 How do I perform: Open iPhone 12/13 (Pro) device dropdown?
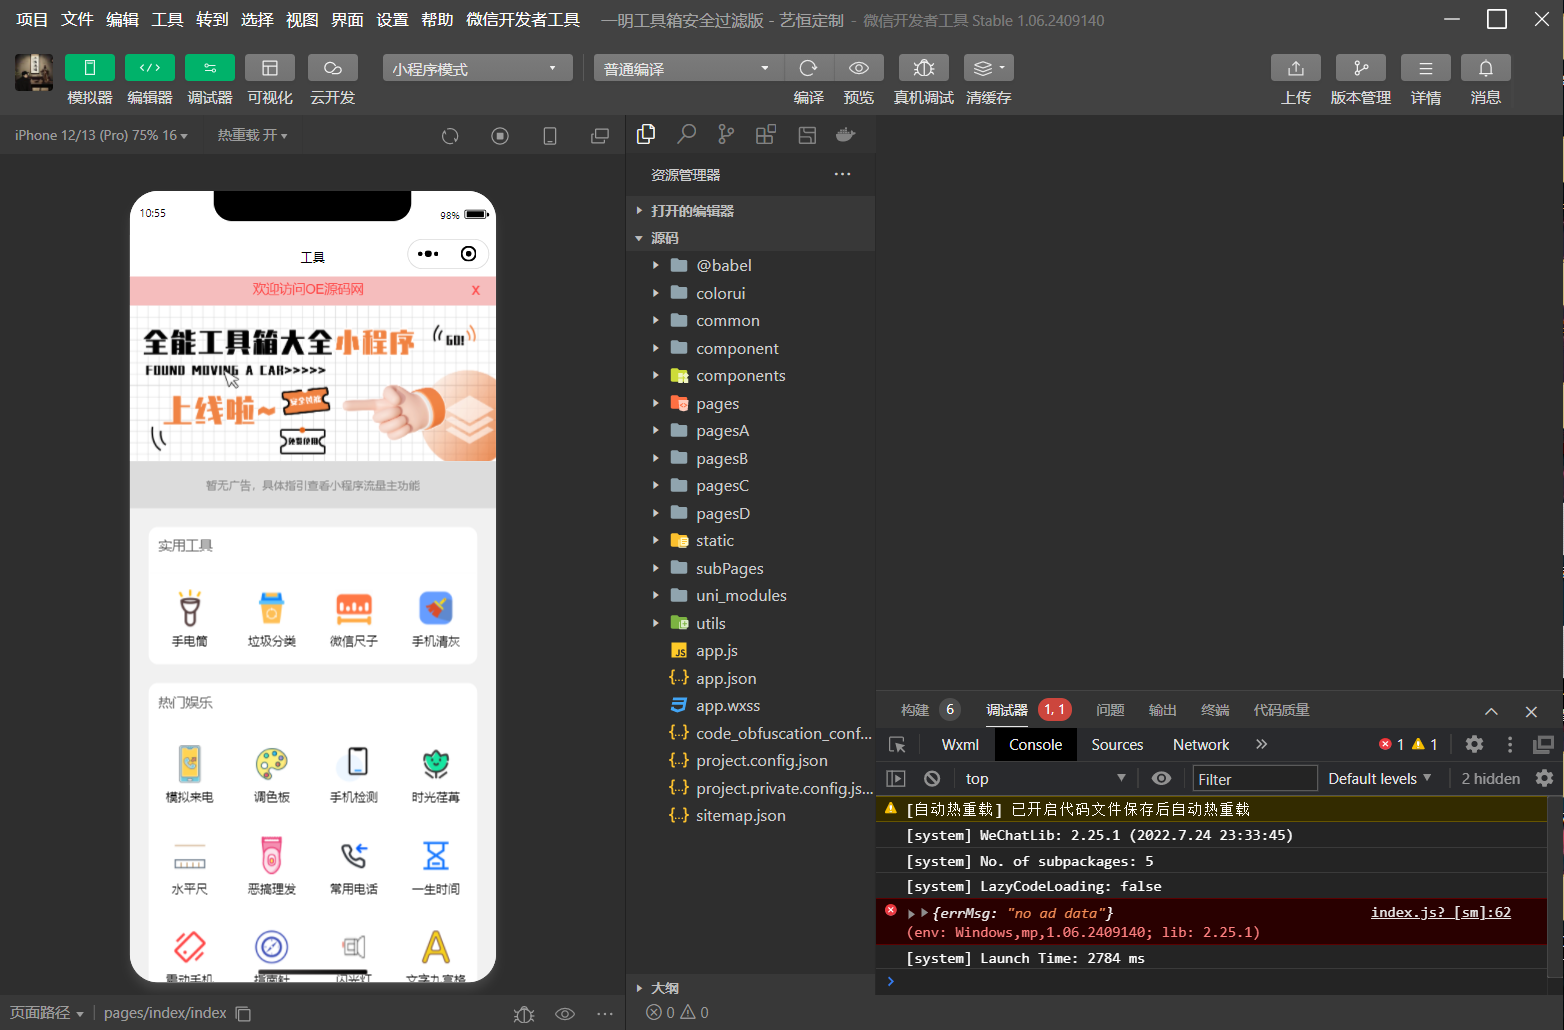click(101, 135)
